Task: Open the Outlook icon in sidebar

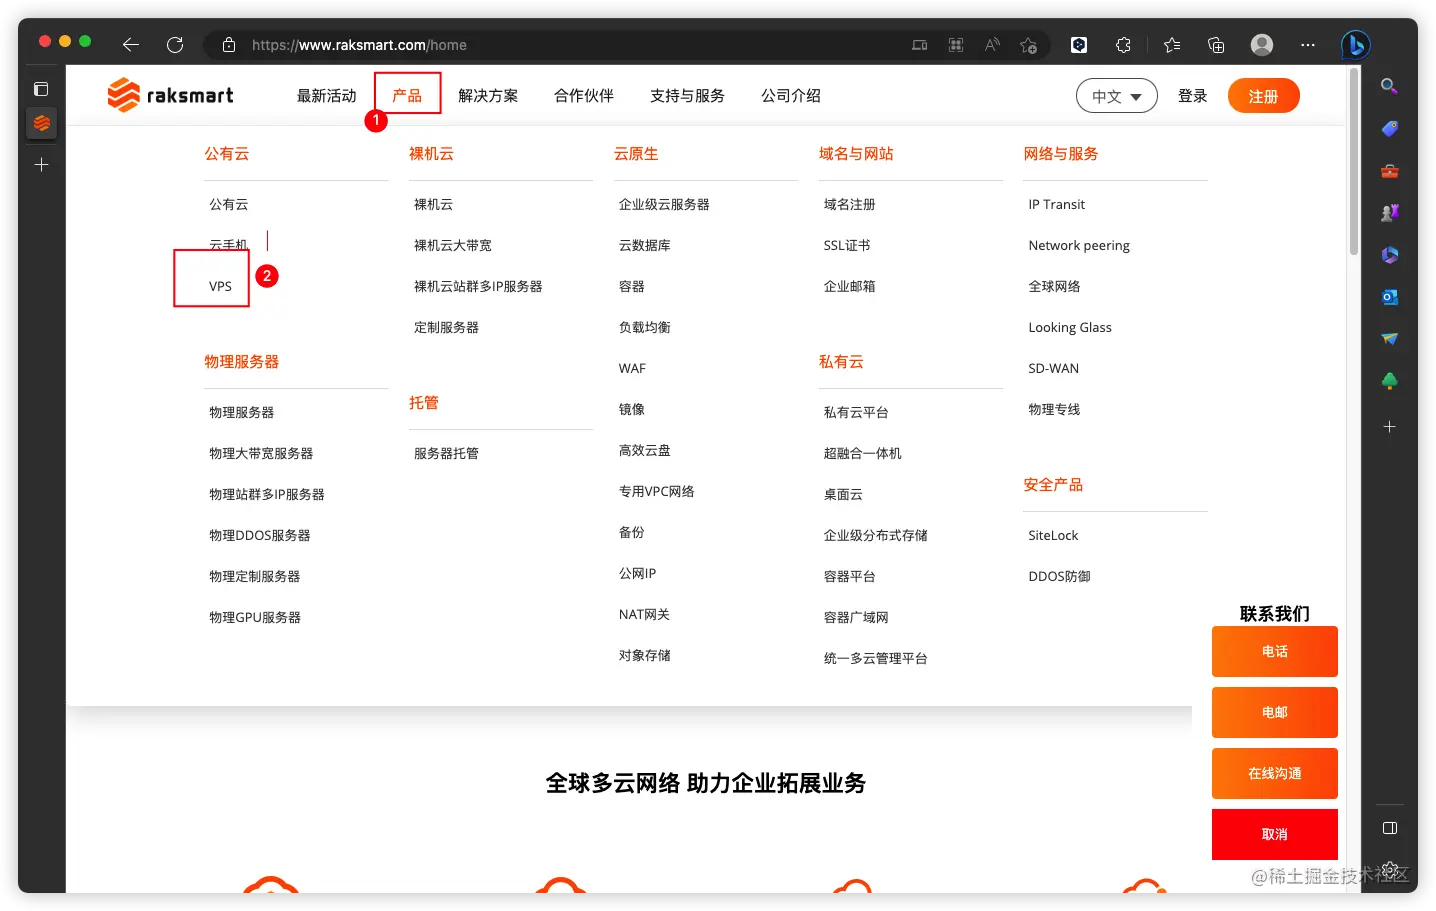Action: pos(1389,297)
